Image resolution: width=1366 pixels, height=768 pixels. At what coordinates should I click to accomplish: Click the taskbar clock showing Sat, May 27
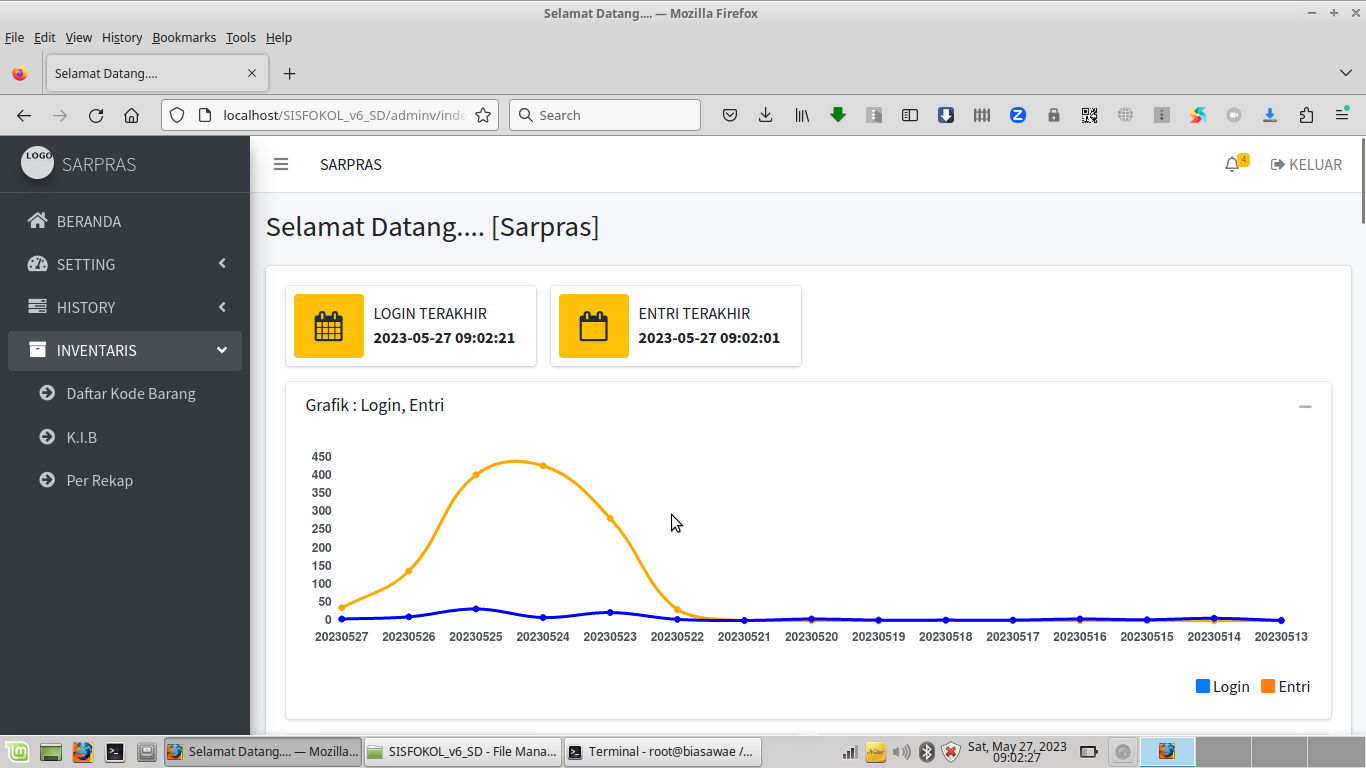1017,751
